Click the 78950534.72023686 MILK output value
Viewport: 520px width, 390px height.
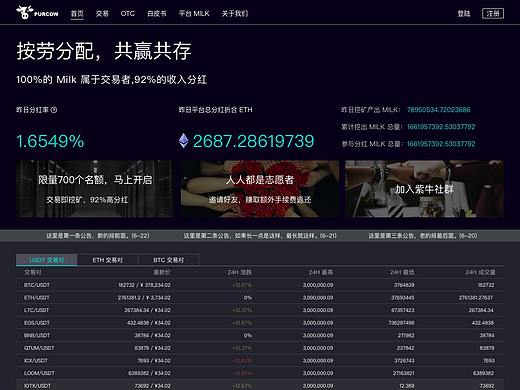pyautogui.click(x=439, y=110)
